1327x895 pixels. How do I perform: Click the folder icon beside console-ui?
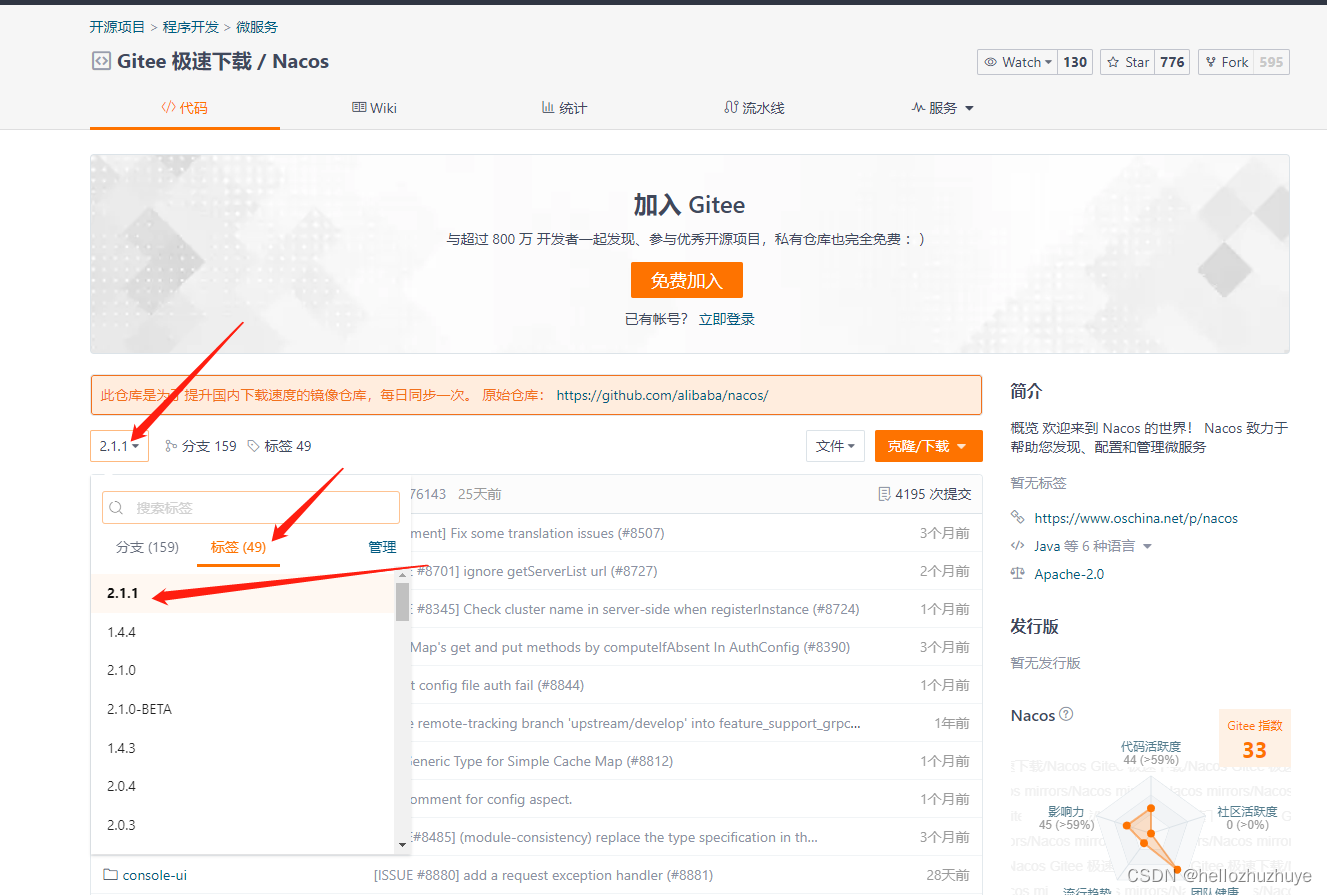click(110, 875)
